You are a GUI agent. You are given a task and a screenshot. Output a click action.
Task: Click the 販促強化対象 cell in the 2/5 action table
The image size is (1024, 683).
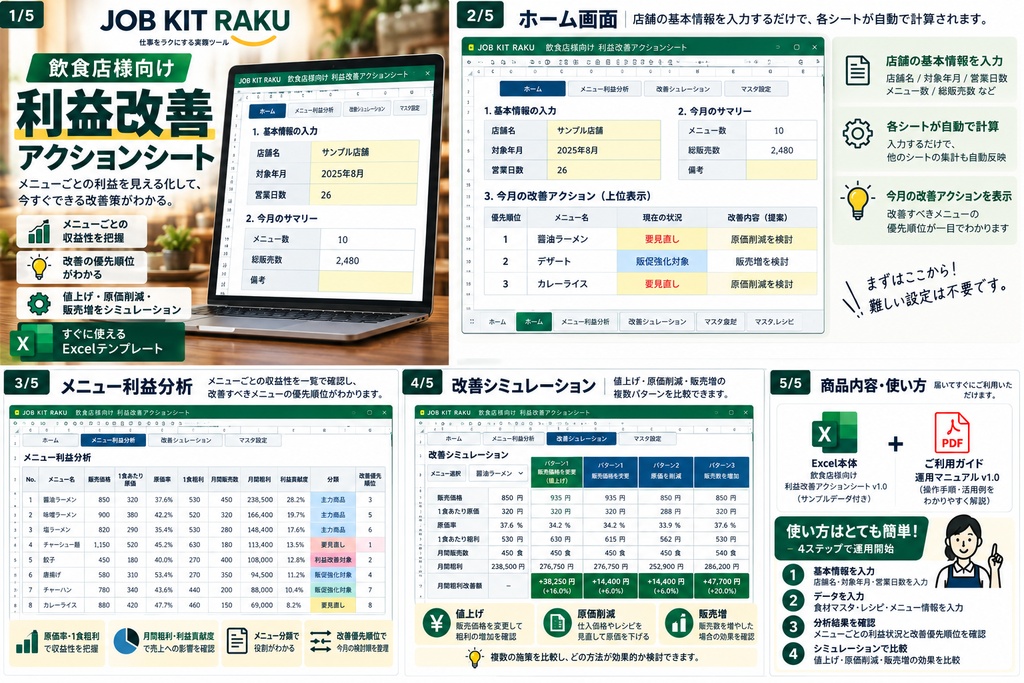click(662, 261)
